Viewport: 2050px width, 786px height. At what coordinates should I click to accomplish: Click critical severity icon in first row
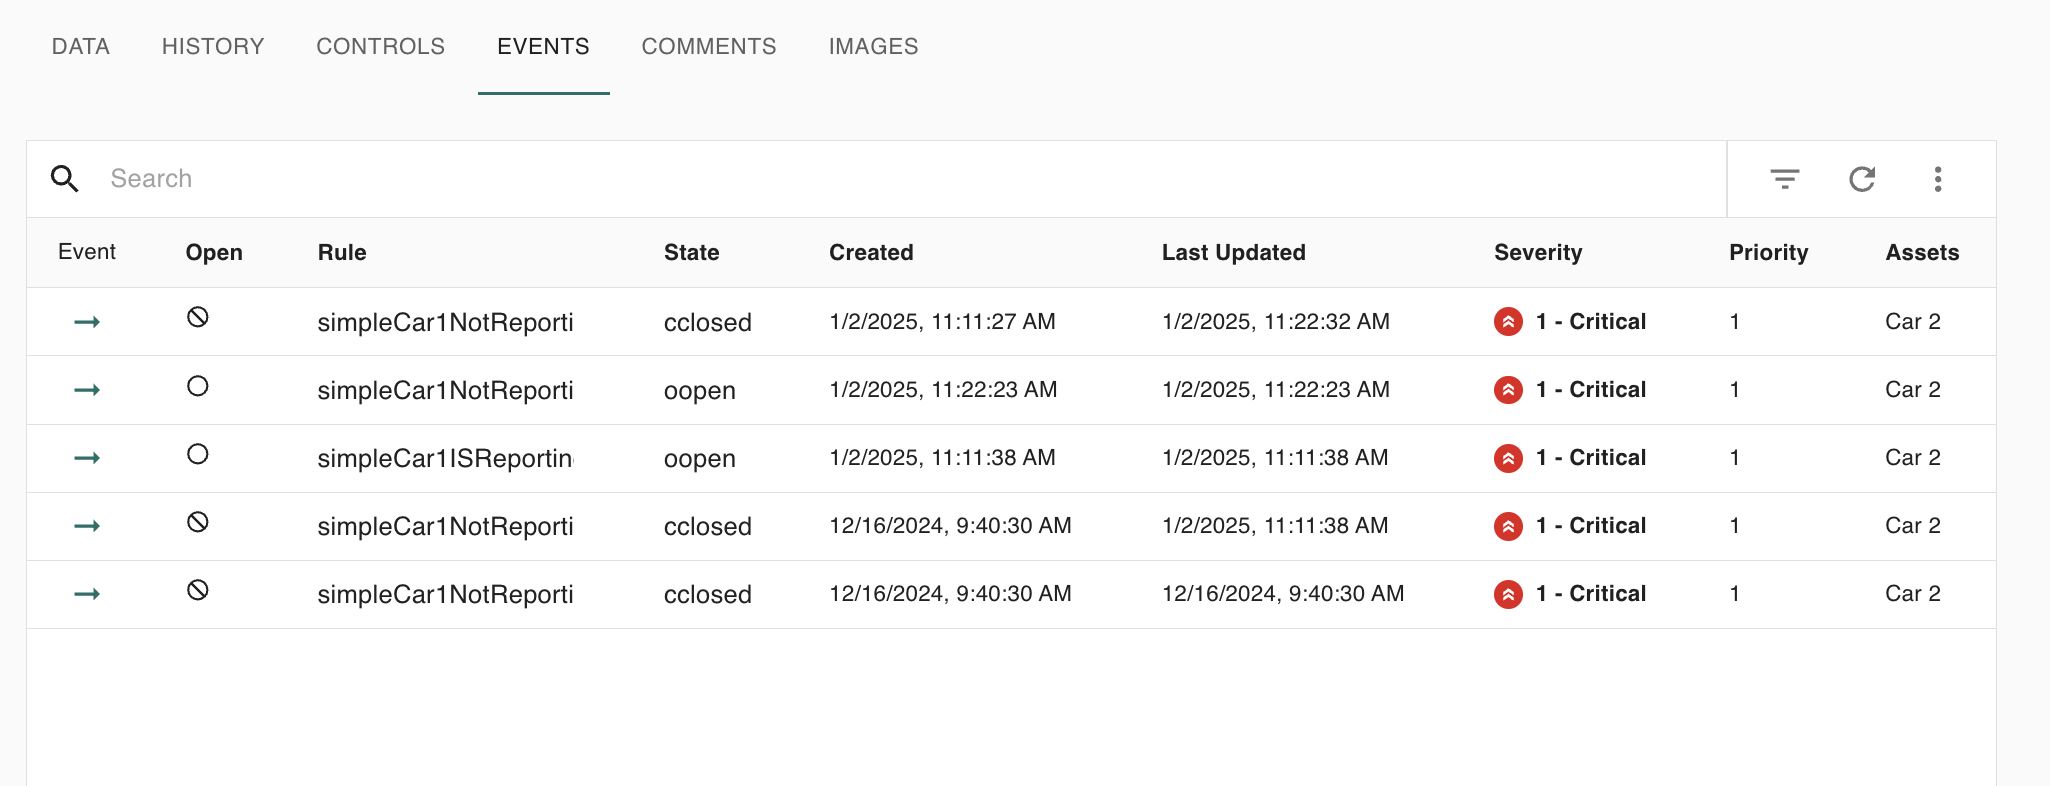(x=1508, y=322)
